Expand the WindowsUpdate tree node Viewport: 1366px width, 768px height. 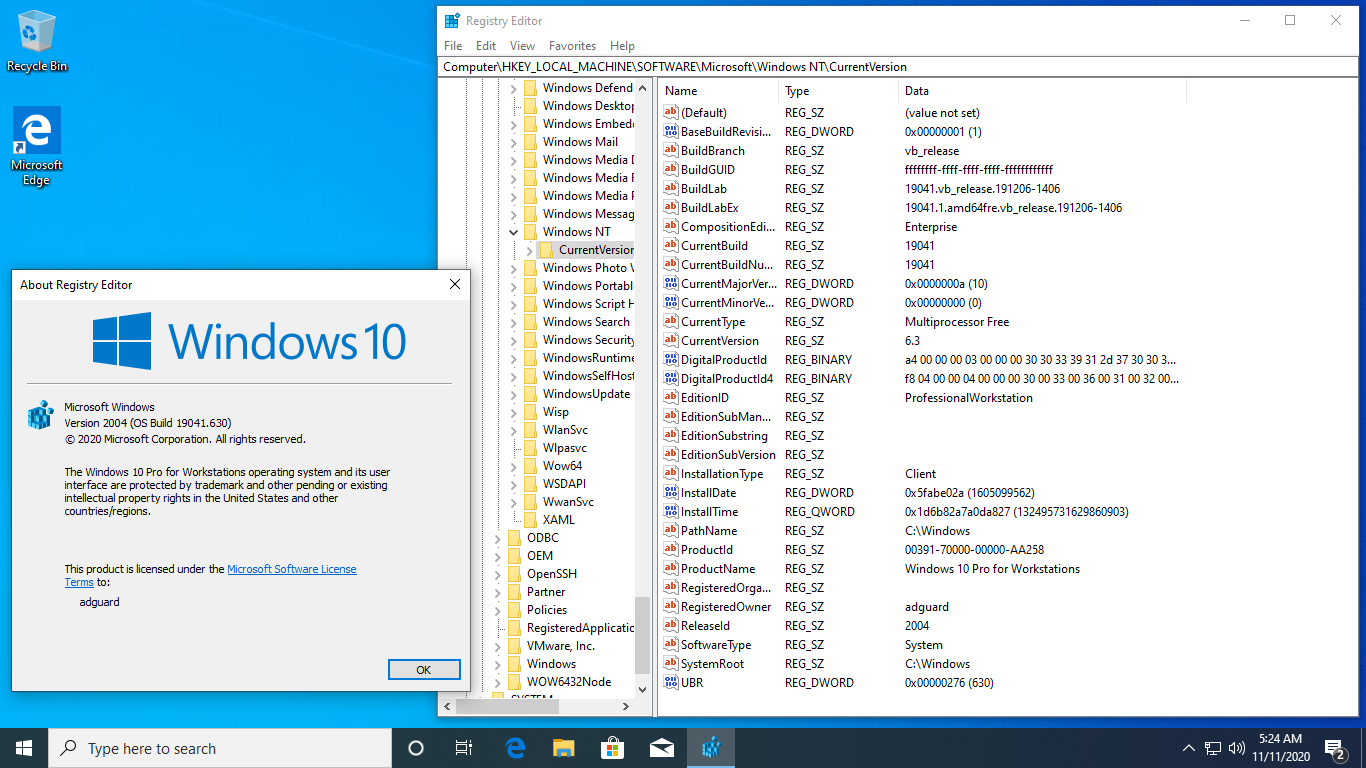514,394
